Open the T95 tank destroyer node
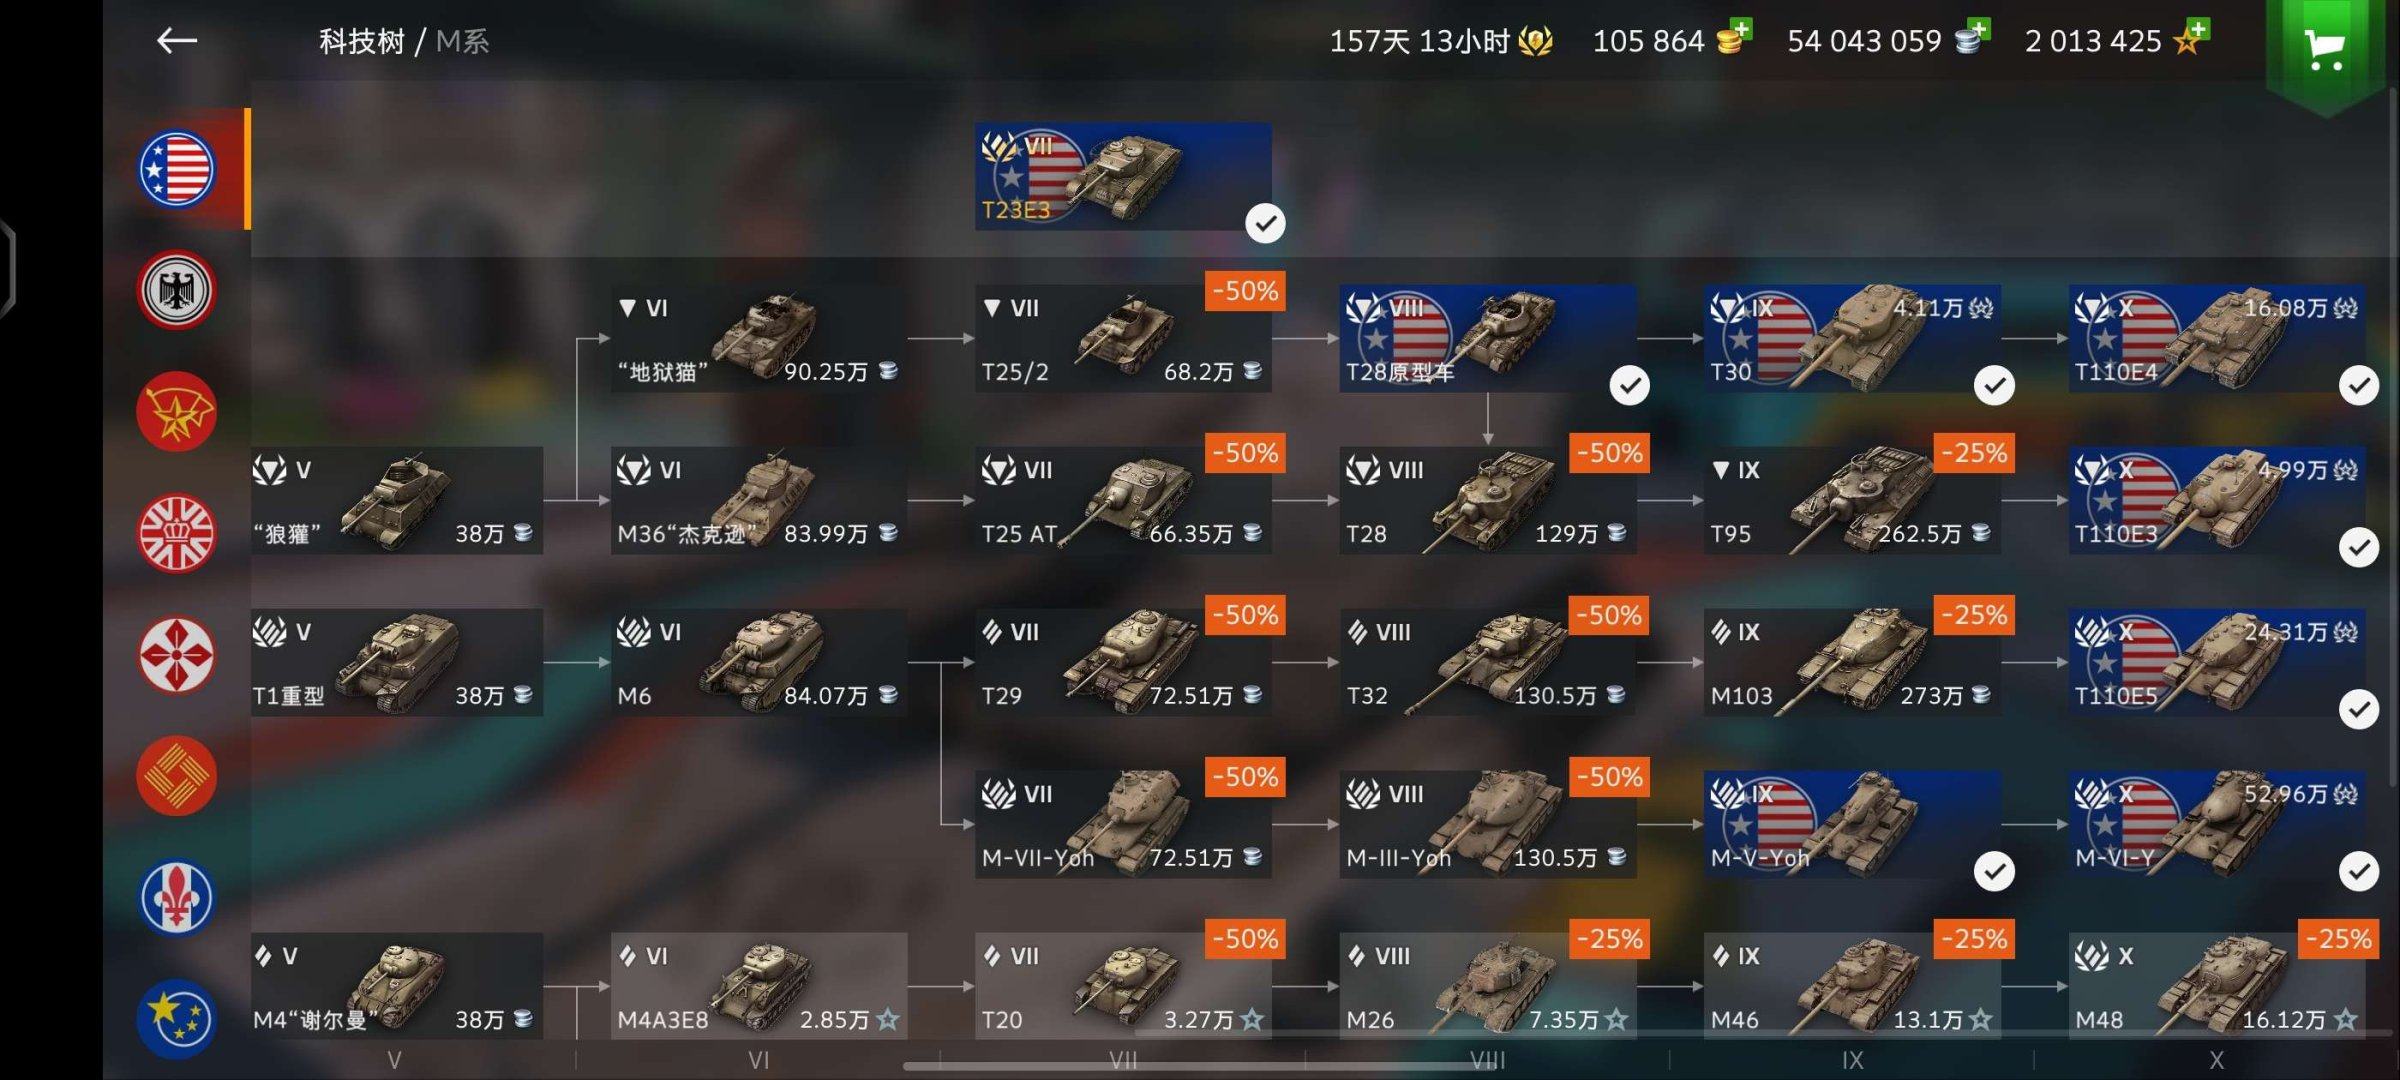This screenshot has width=2400, height=1080. click(x=1852, y=500)
